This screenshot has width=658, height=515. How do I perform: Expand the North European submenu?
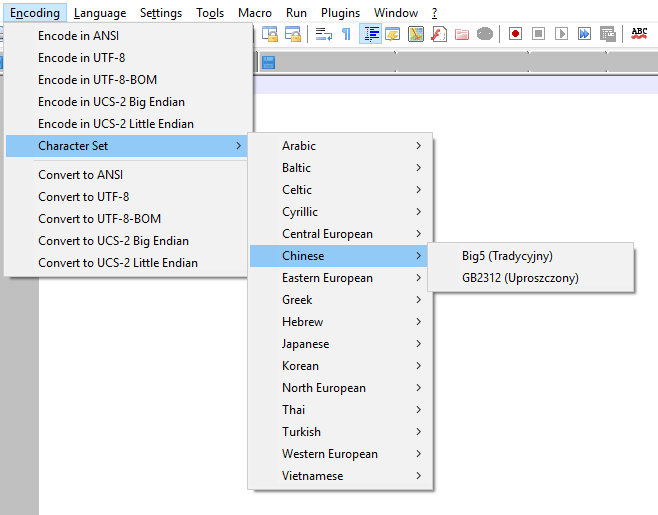tap(340, 388)
